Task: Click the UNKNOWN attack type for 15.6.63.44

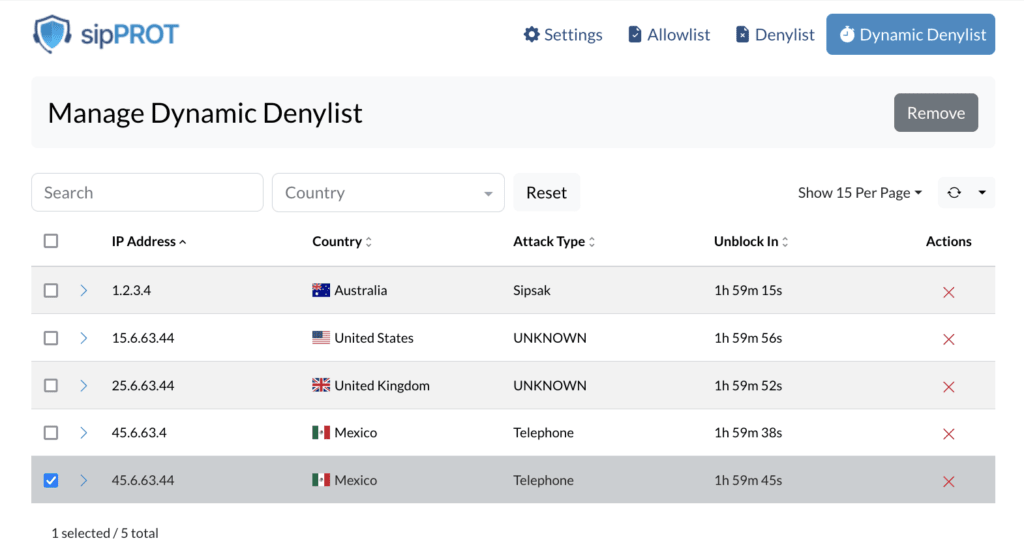Action: click(550, 338)
